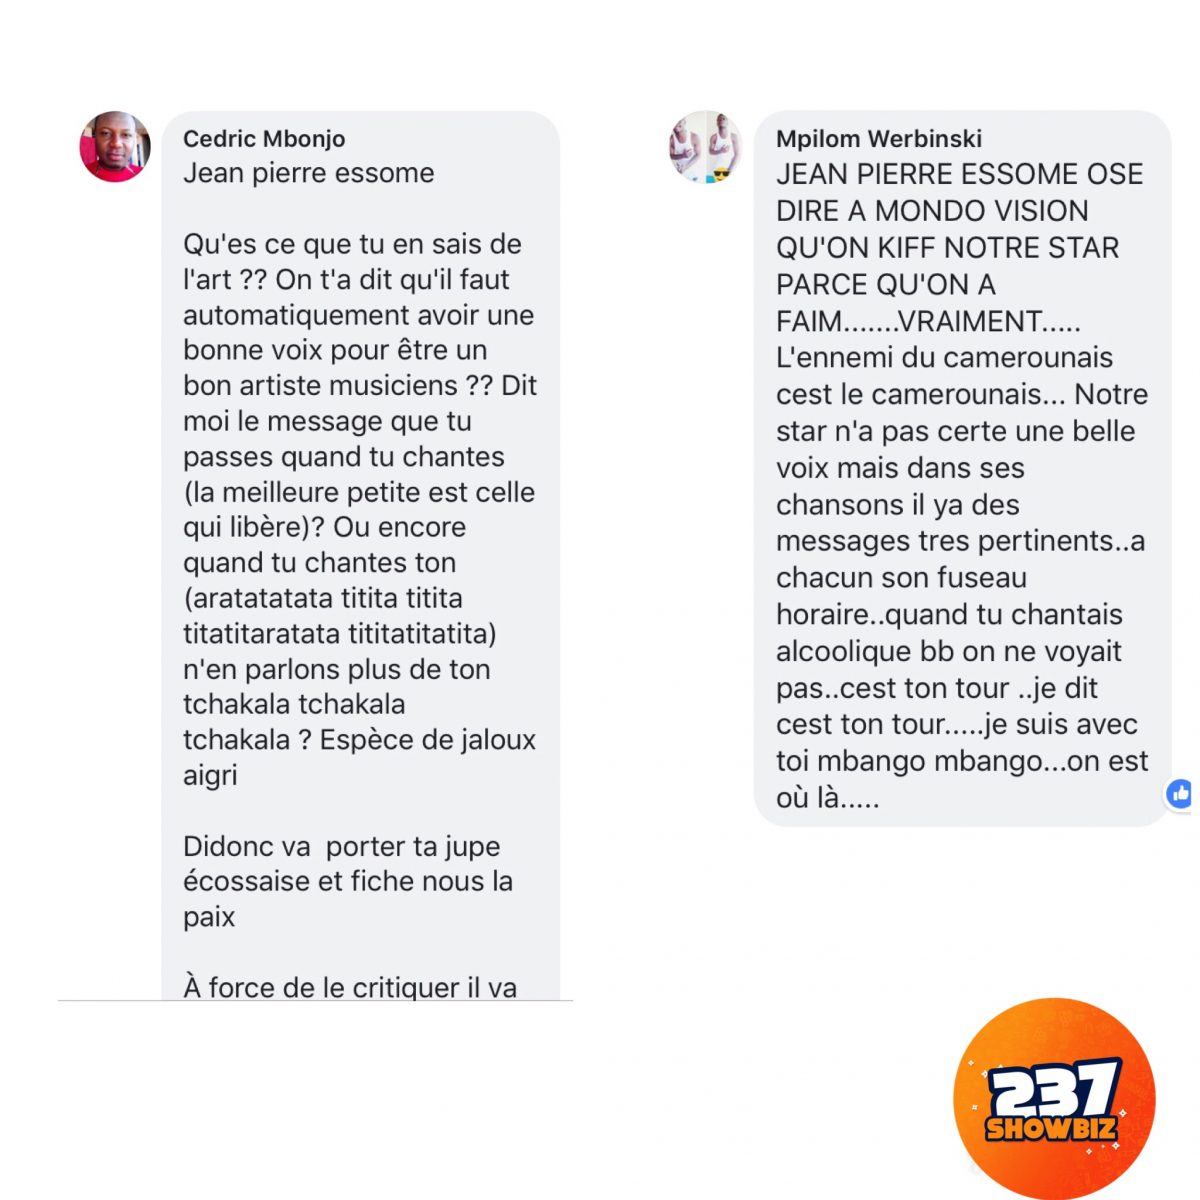Visit Cedric Mbonjo's profile via name
This screenshot has height=1200, width=1200.
pyautogui.click(x=264, y=139)
